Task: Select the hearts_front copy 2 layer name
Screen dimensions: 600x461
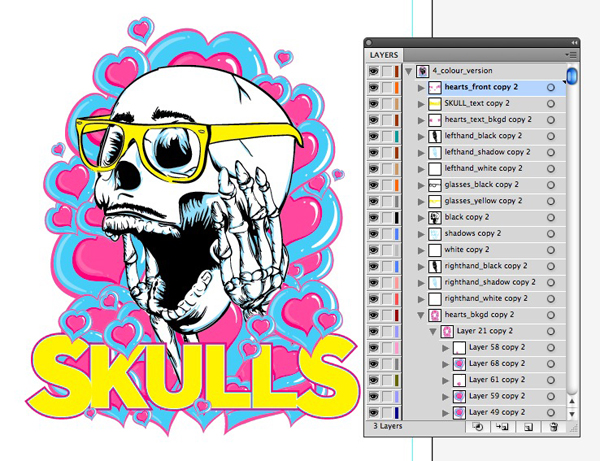Action: [481, 87]
